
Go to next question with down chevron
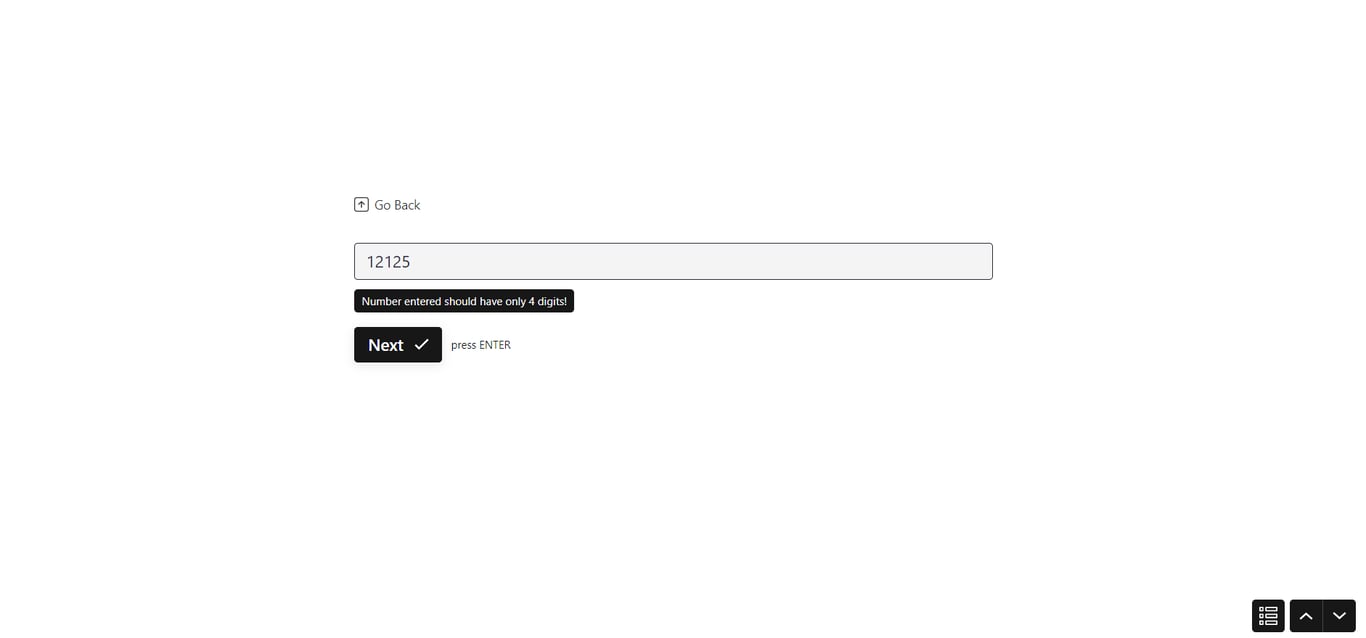[x=1339, y=616]
